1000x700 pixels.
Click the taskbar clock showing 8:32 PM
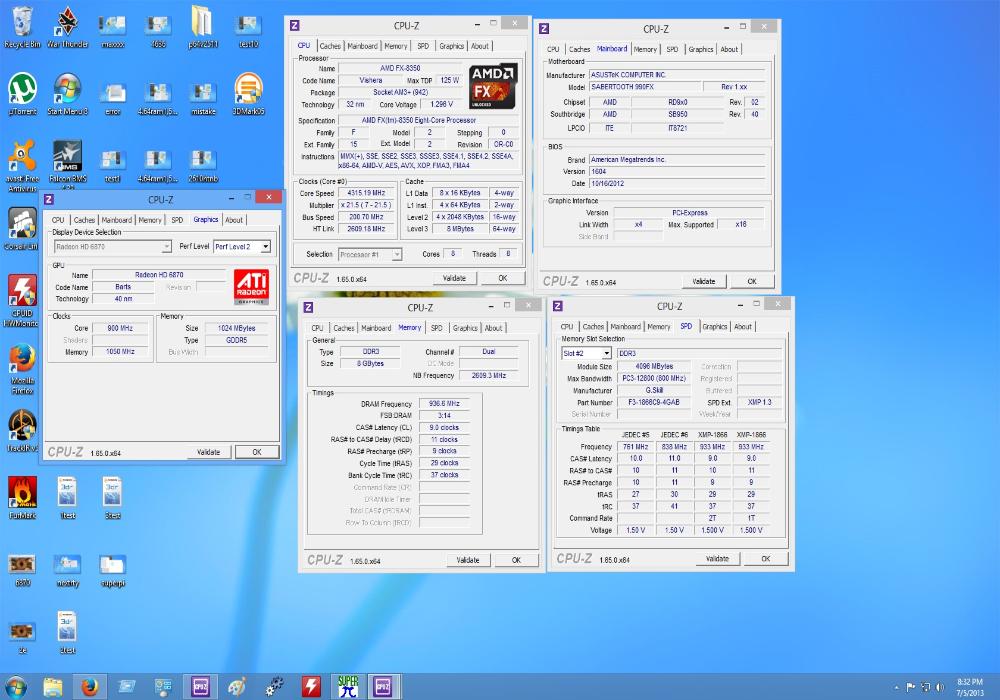tap(969, 687)
